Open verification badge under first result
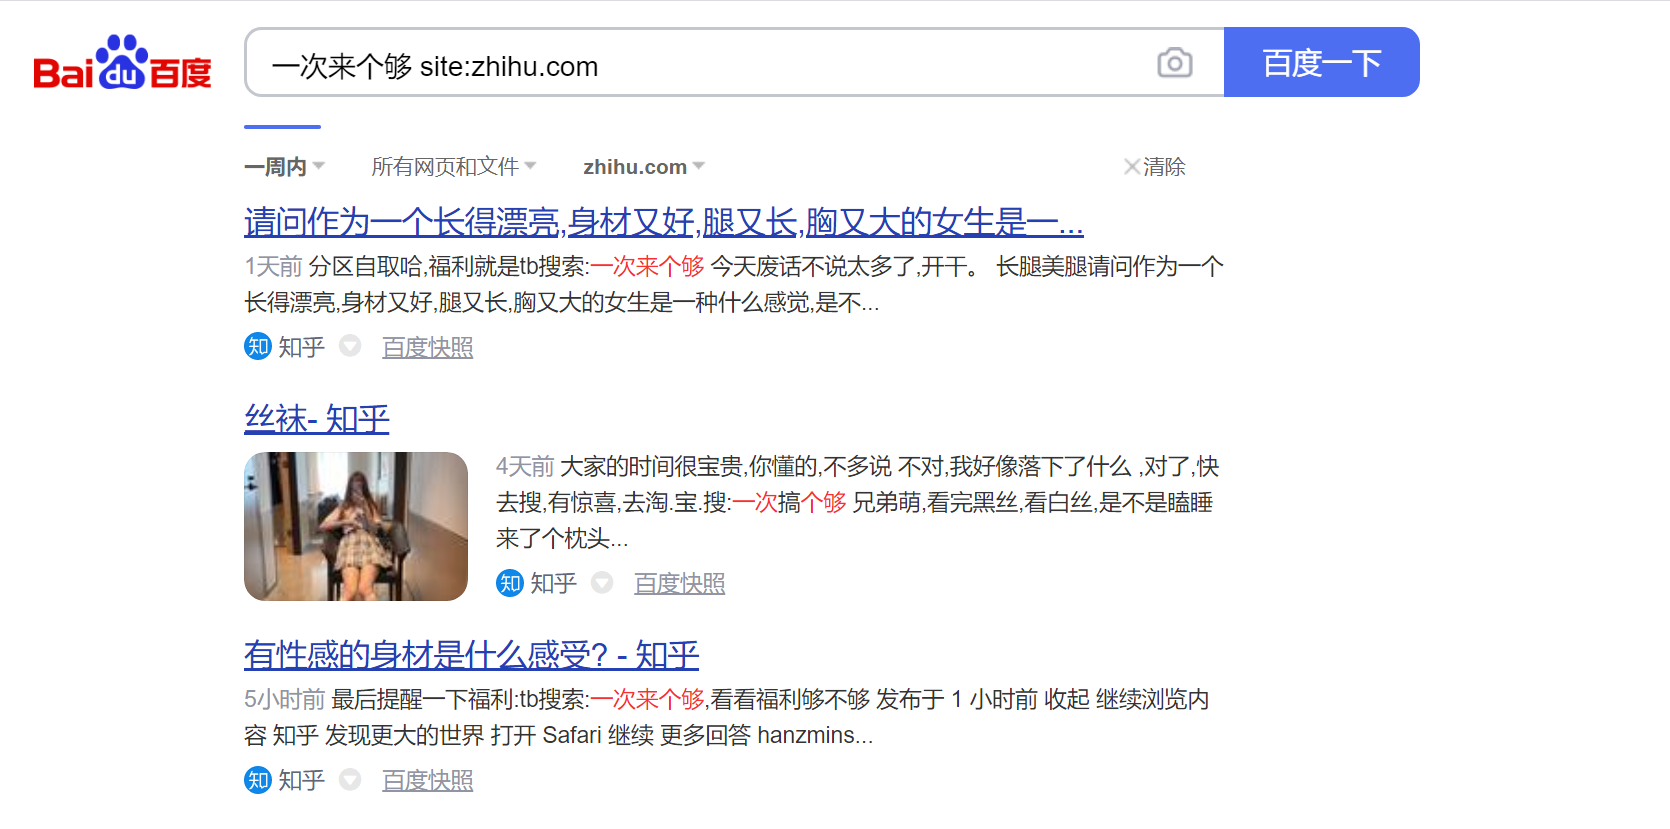This screenshot has height=829, width=1670. (x=350, y=346)
